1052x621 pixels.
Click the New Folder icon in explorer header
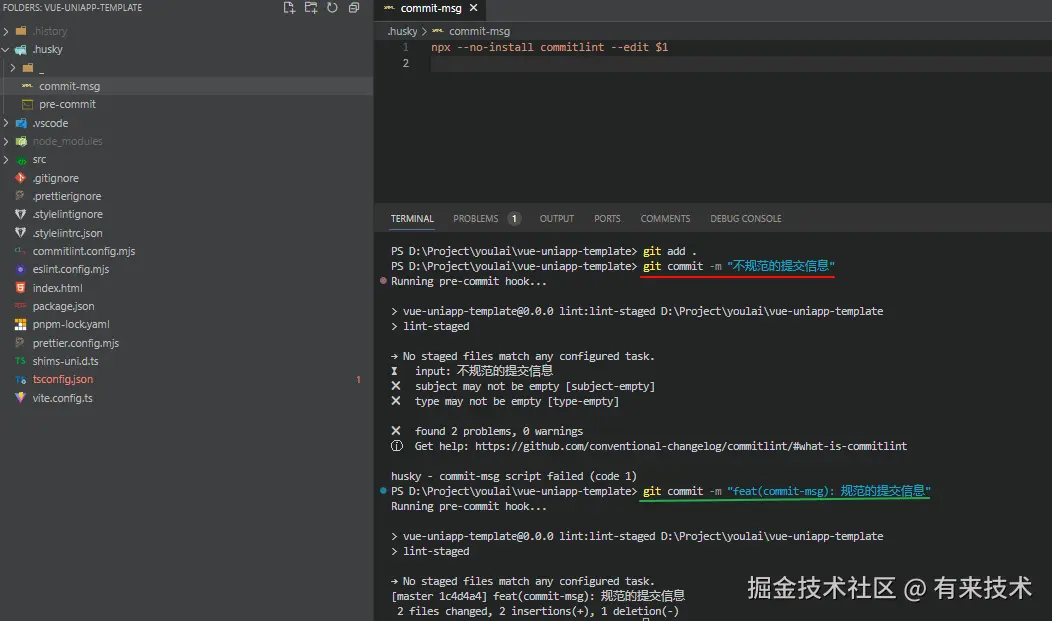point(311,8)
